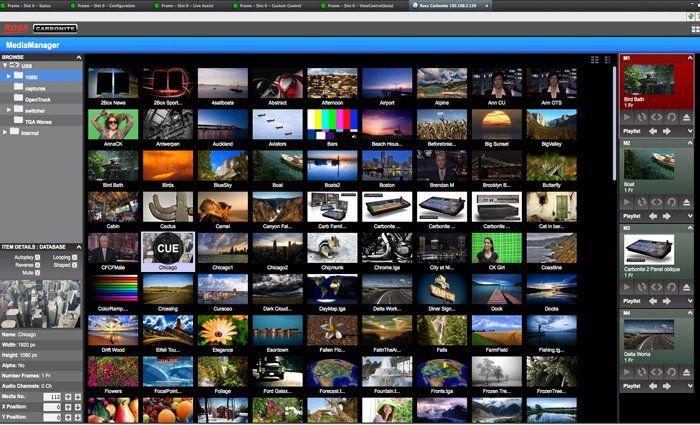Click the X Position input field
The height and width of the screenshot is (425, 700).
[x=52, y=407]
